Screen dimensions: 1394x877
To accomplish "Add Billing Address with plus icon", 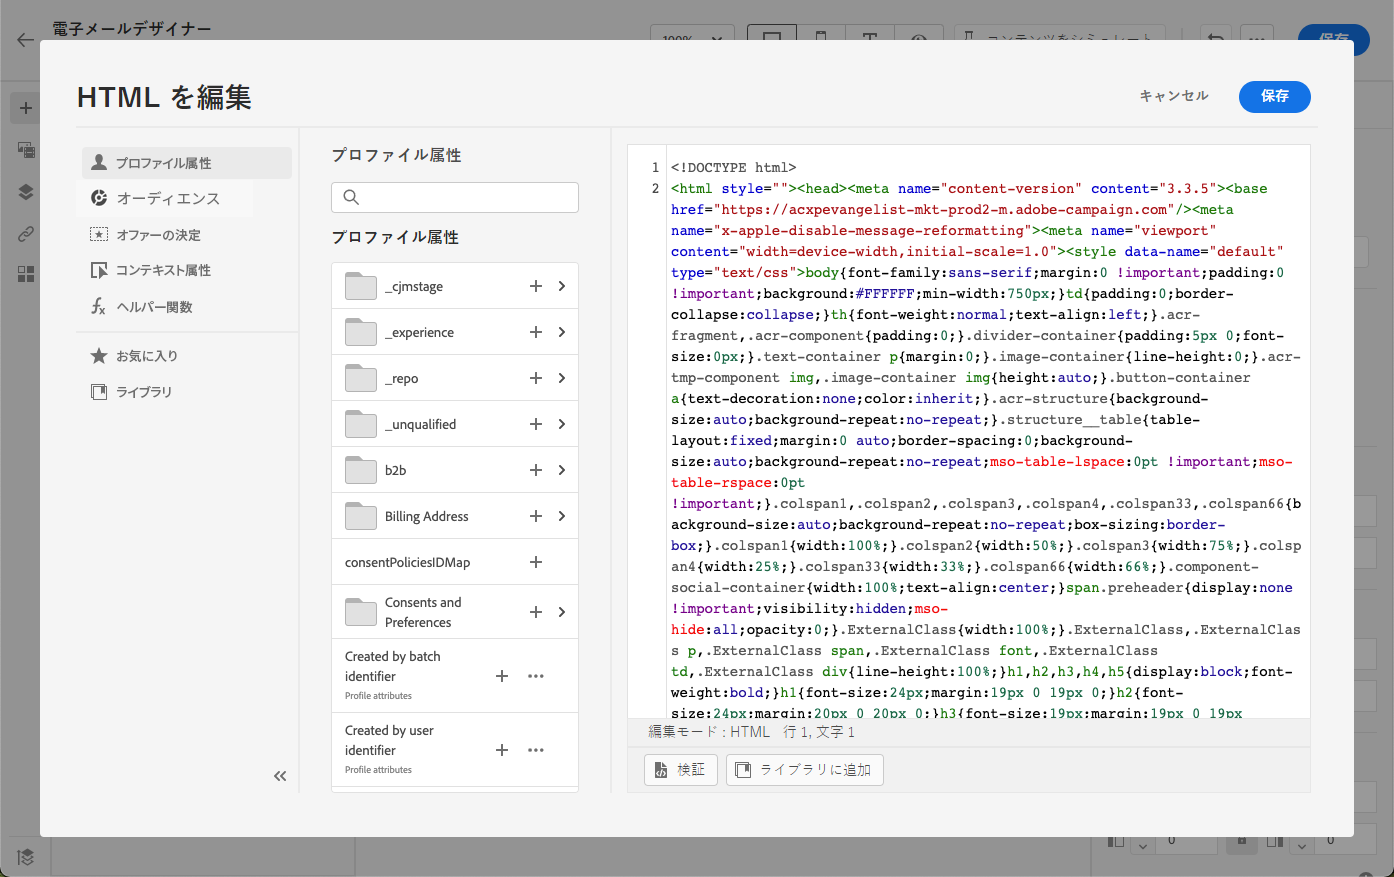I will pos(536,516).
